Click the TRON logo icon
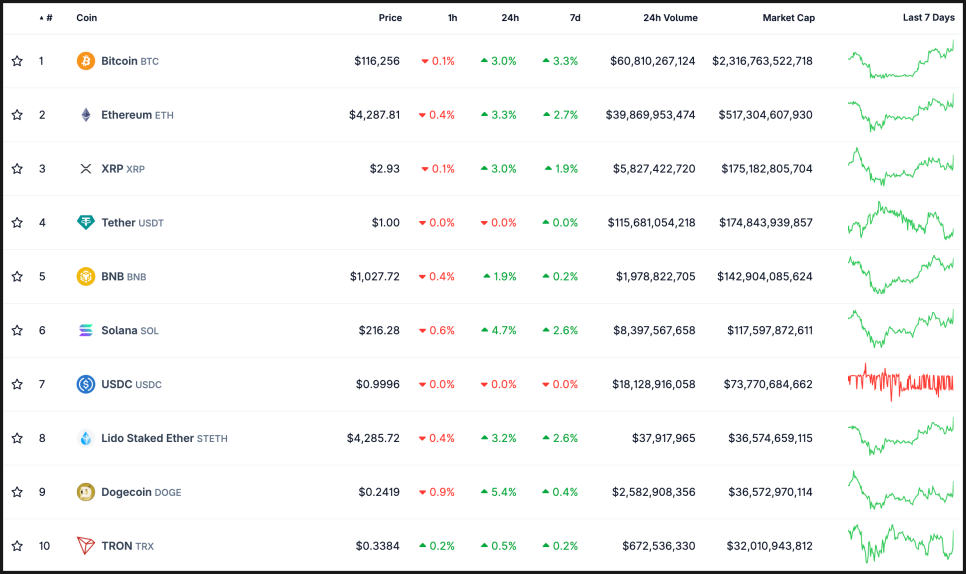The image size is (966, 574). [x=86, y=546]
